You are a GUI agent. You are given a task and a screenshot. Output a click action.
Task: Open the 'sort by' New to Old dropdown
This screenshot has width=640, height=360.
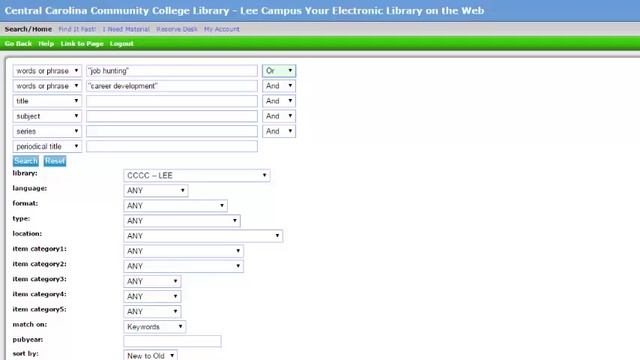click(x=151, y=355)
